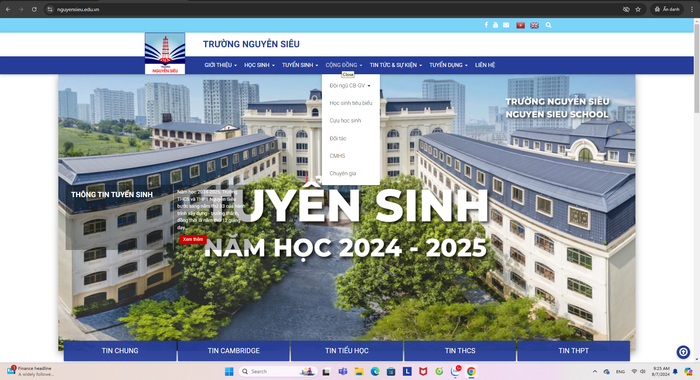Open the school's Facebook page icon
The image size is (700, 380).
point(486,25)
